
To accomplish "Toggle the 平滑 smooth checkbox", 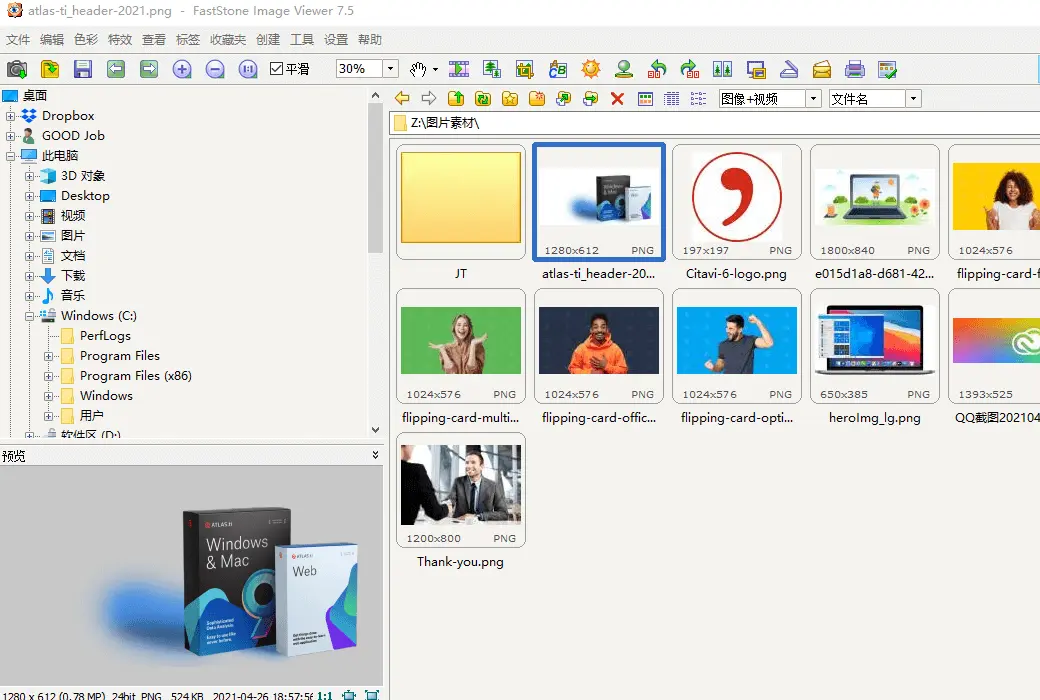I will coord(277,68).
